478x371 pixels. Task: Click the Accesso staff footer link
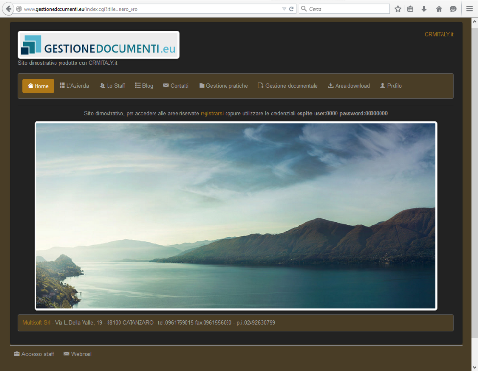click(34, 354)
